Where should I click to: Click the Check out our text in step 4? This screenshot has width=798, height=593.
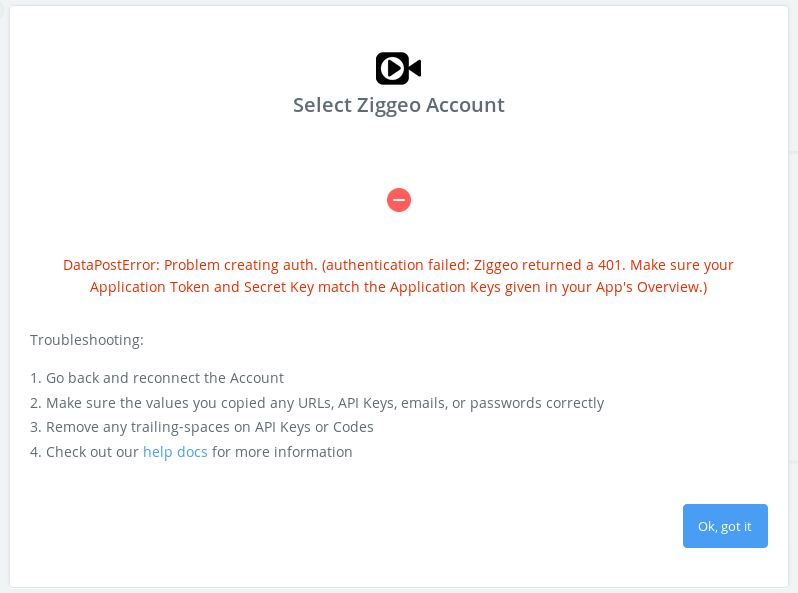[92, 452]
